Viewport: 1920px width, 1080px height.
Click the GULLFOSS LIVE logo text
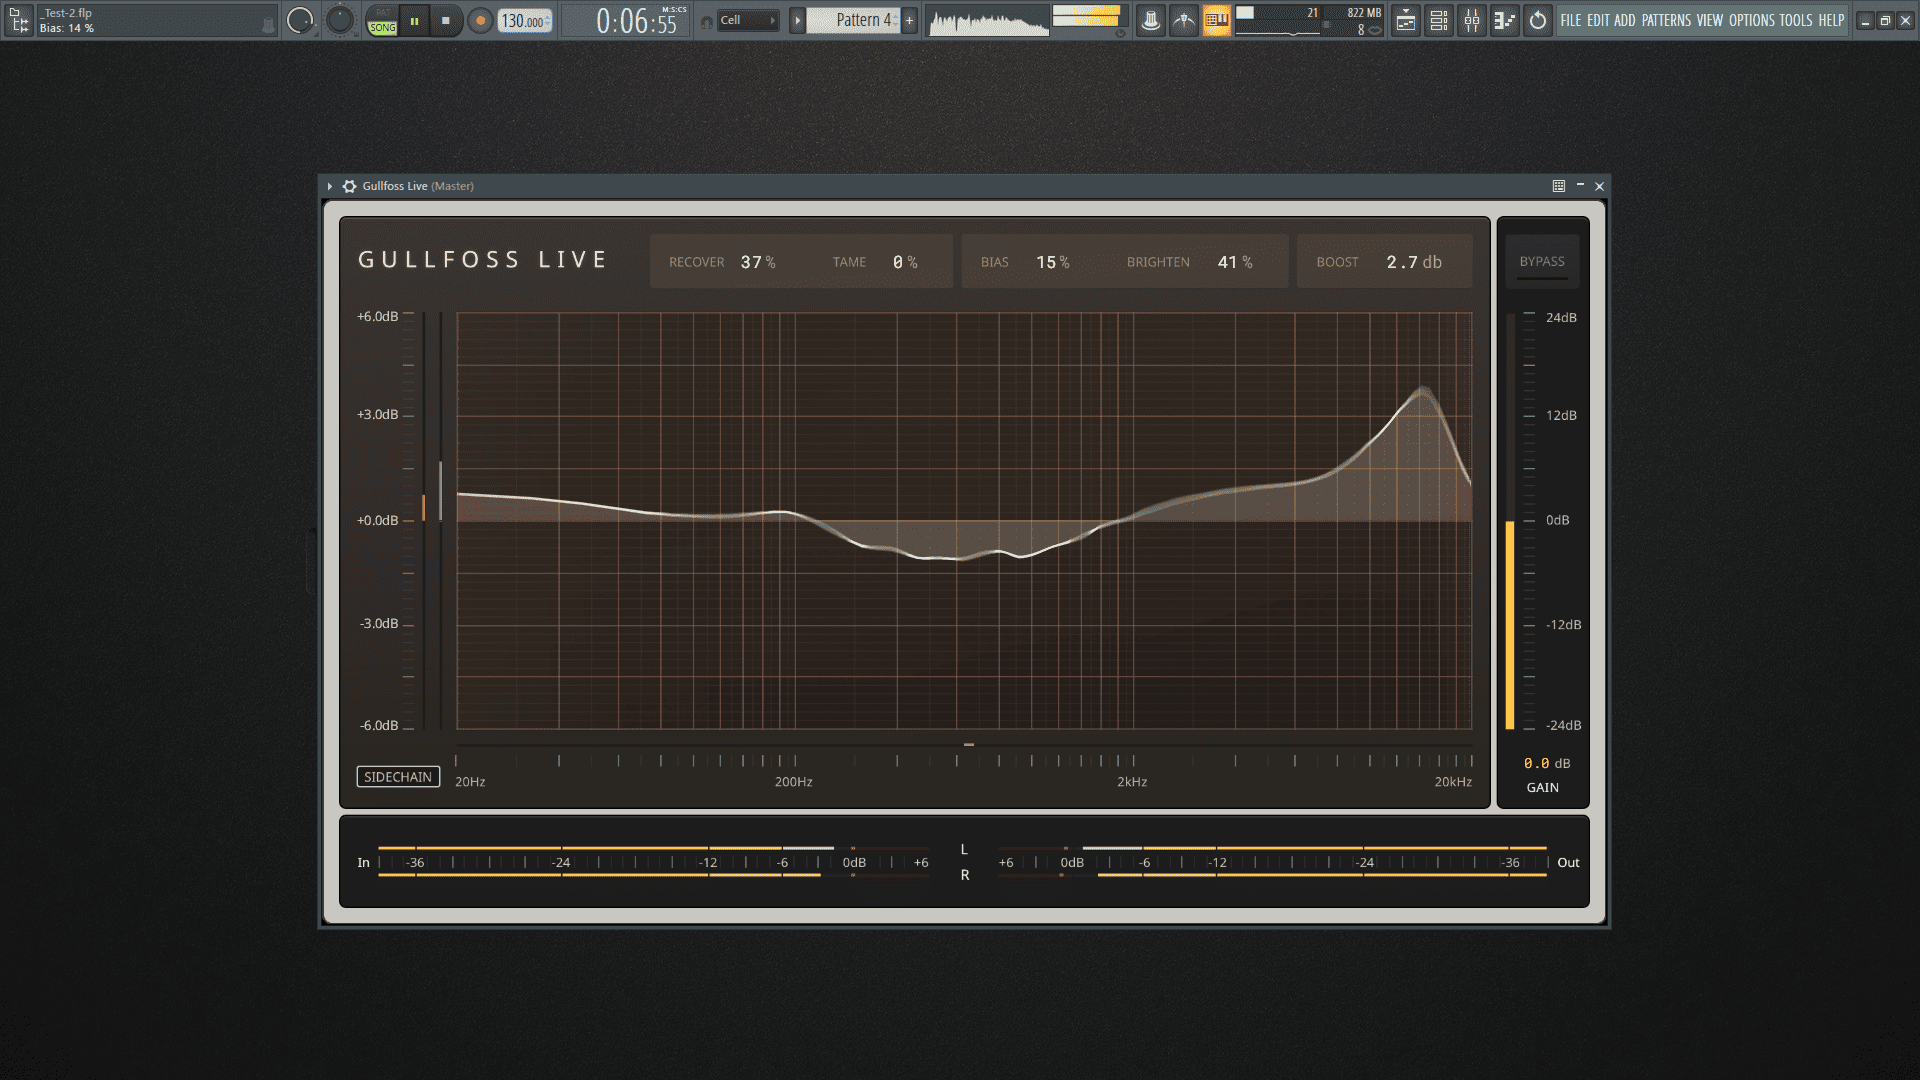point(483,260)
